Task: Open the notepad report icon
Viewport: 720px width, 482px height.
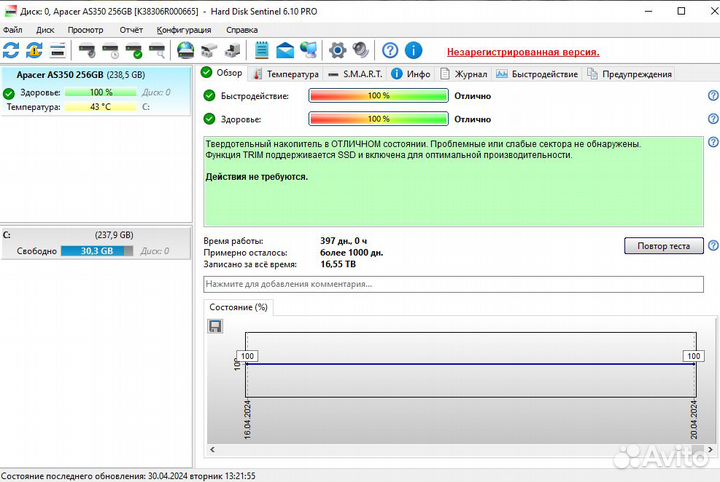Action: point(261,50)
